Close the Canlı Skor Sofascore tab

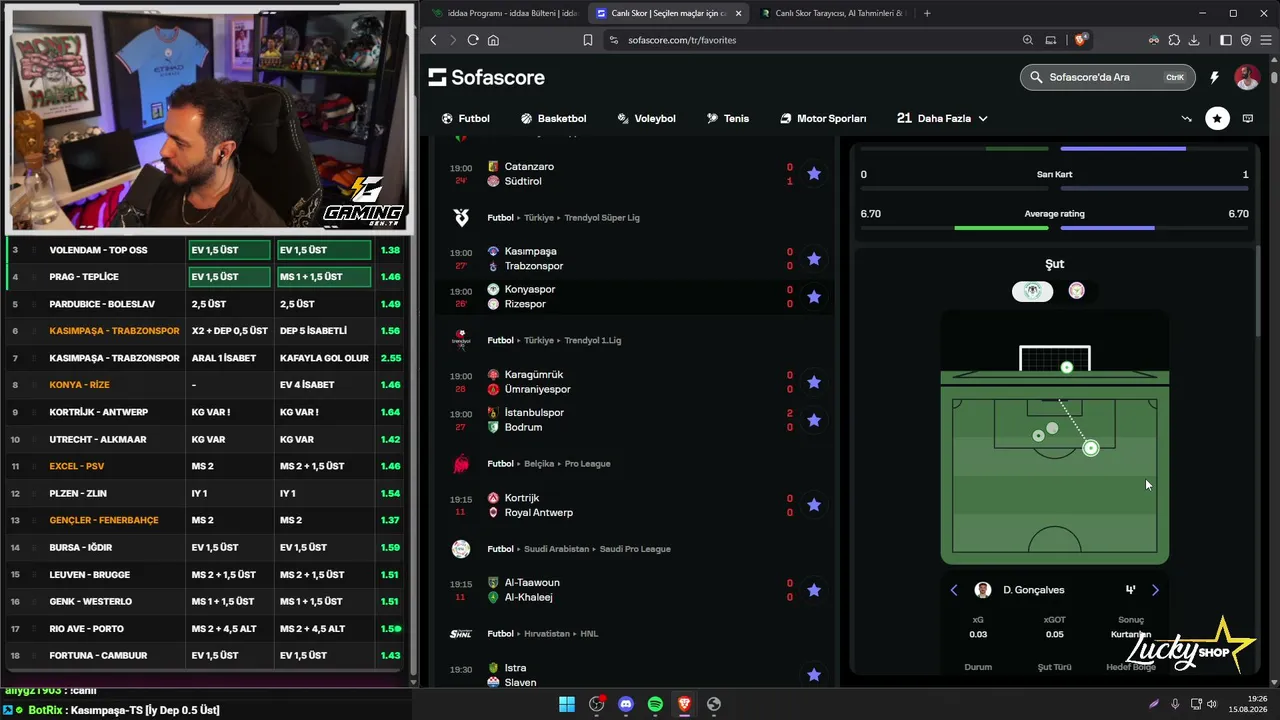(739, 13)
